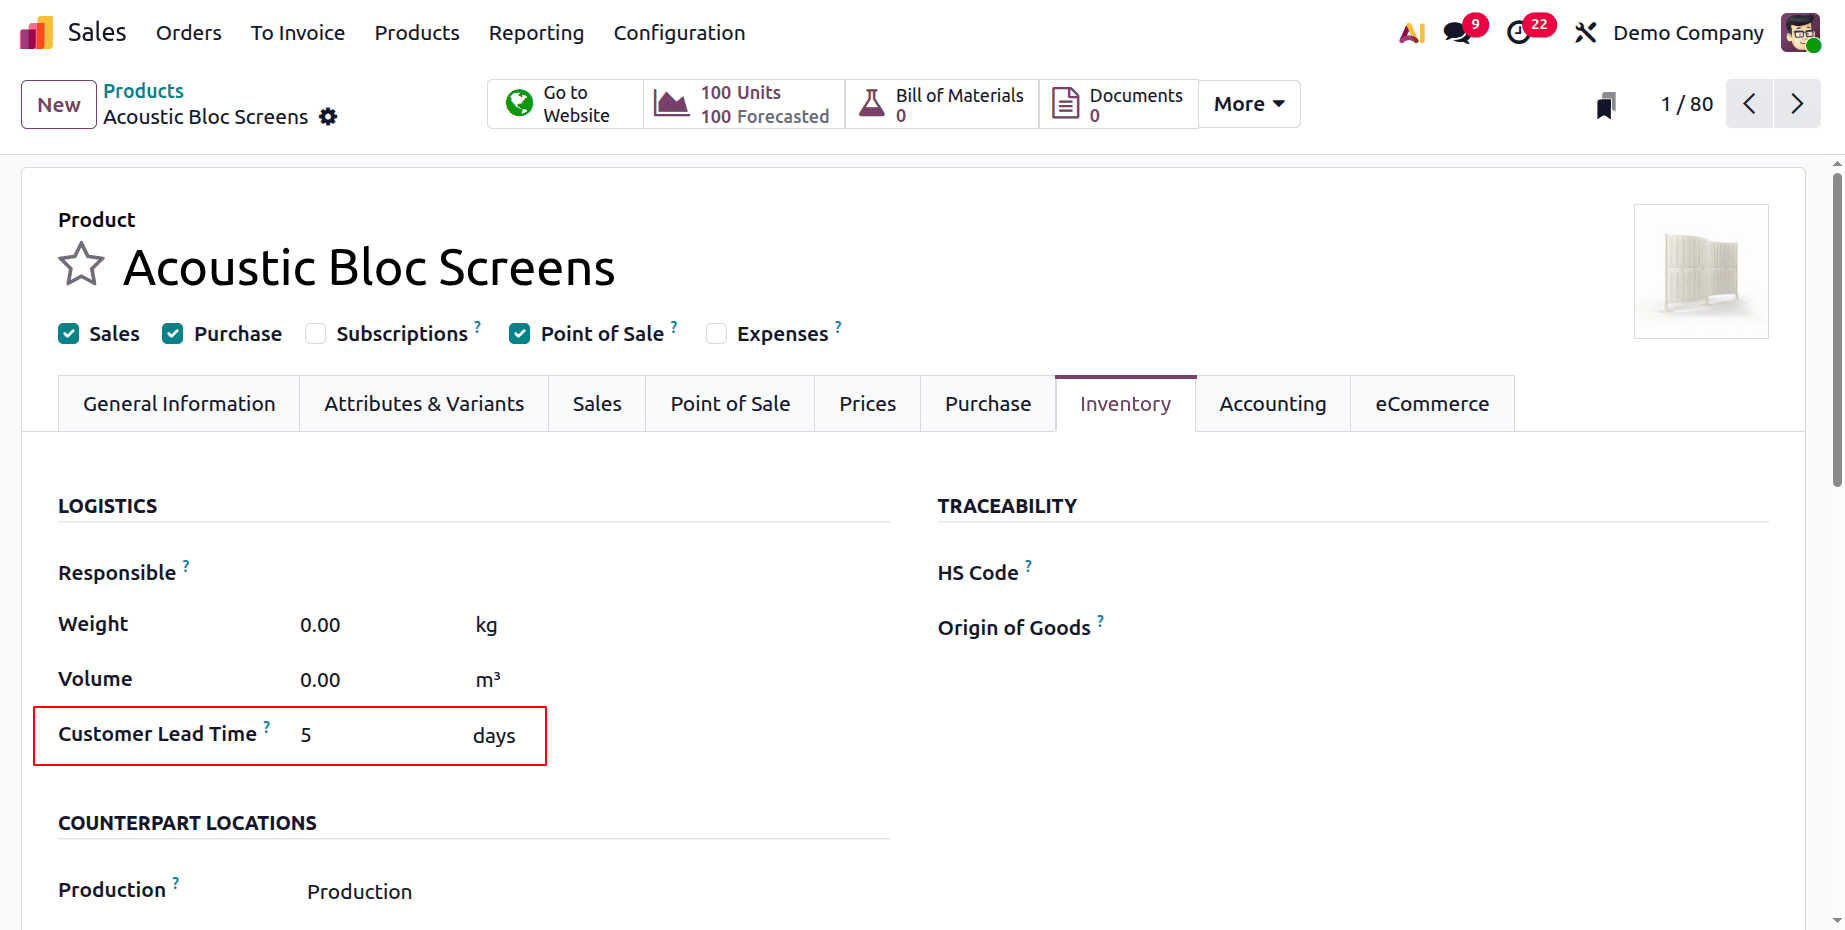Switch to the Accounting tab
This screenshot has width=1845, height=930.
pyautogui.click(x=1272, y=403)
